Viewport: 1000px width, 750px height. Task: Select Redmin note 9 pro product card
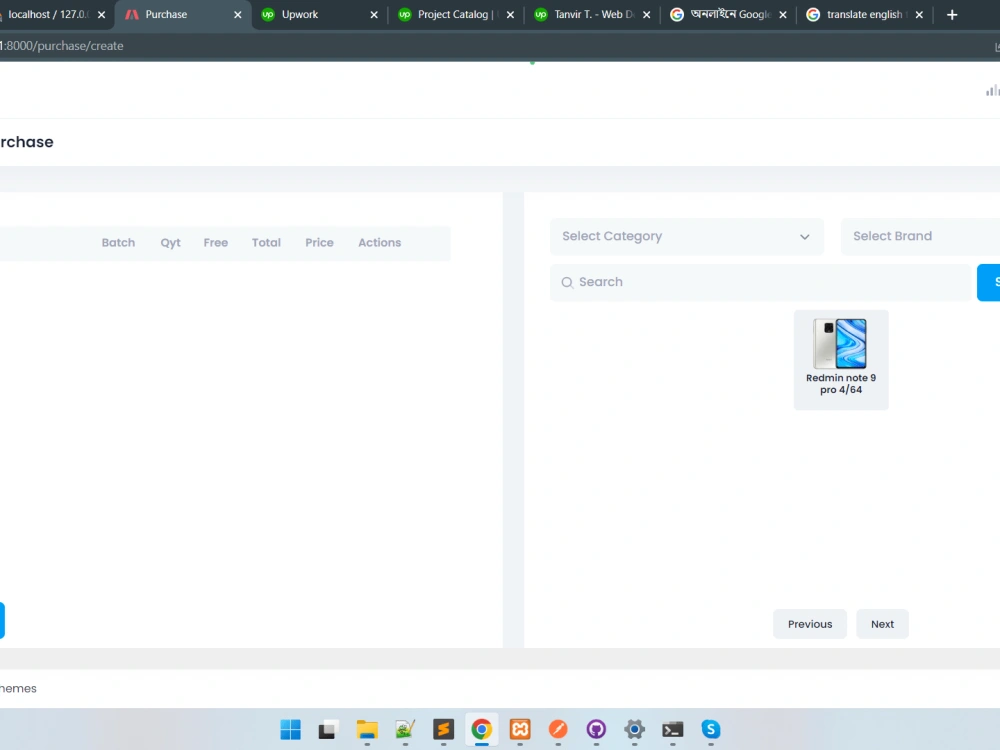click(x=841, y=360)
